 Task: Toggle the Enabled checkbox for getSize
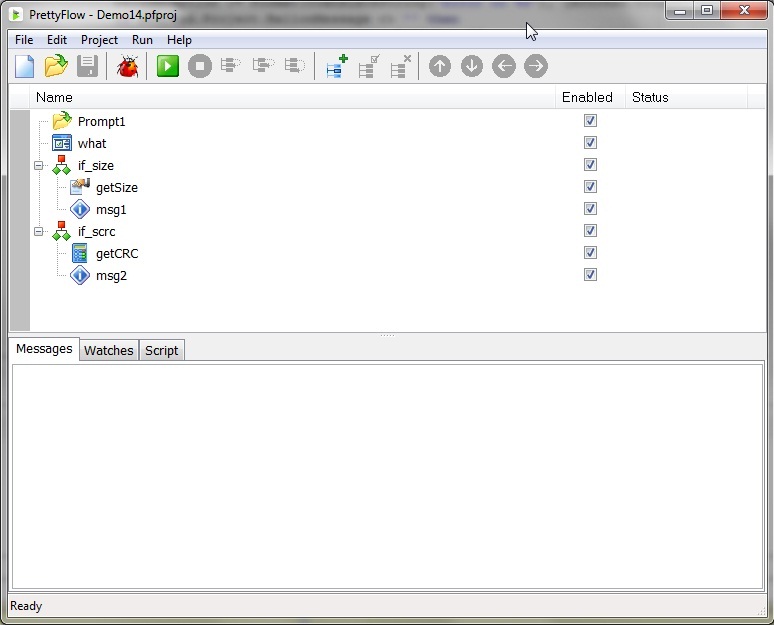(590, 187)
